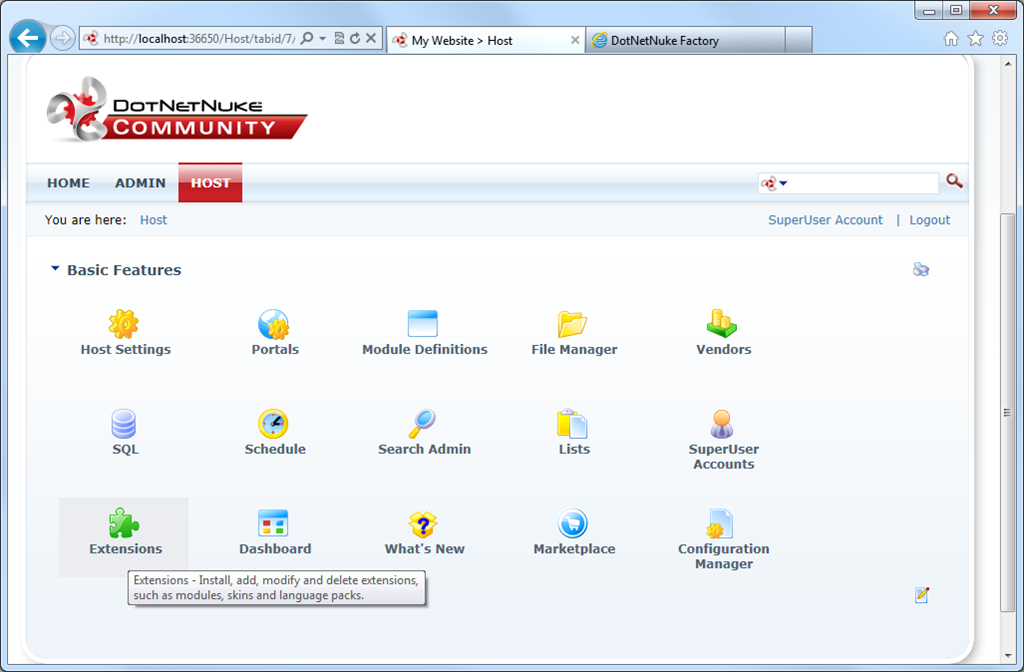The image size is (1024, 672).
Task: Open the search type dropdown arrow
Action: [x=783, y=184]
